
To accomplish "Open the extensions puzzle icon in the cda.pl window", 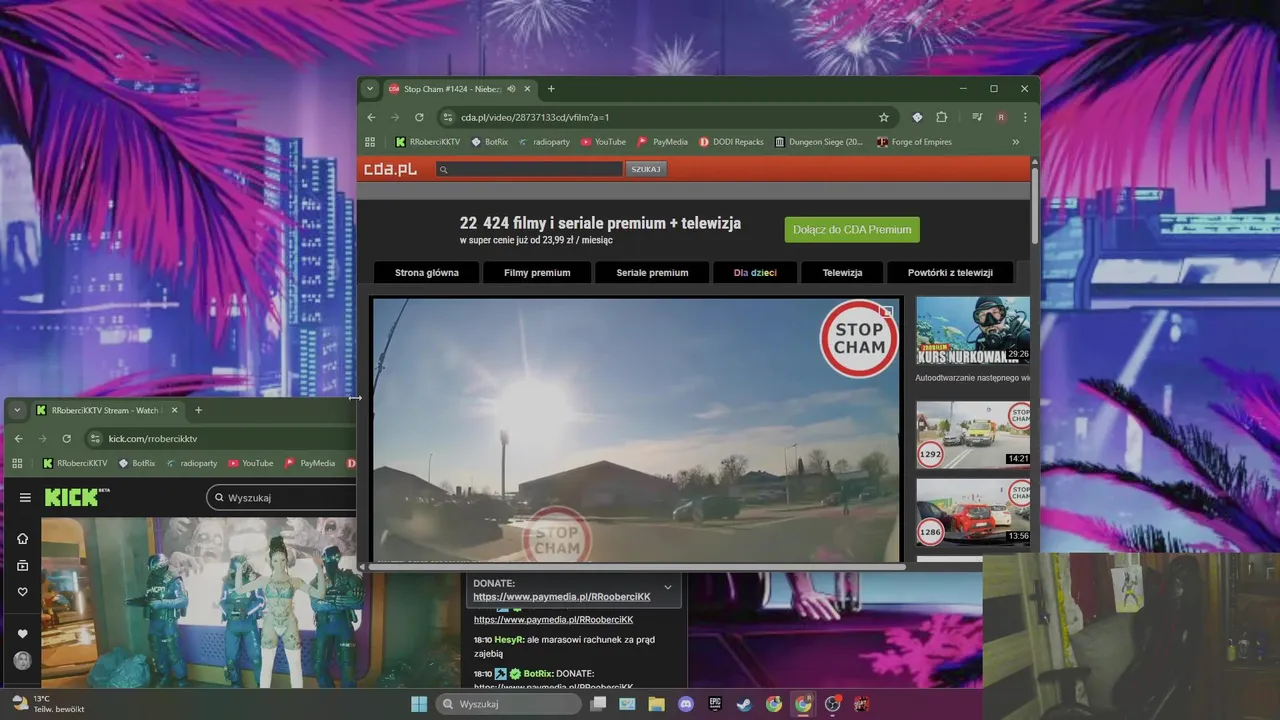I will click(942, 117).
